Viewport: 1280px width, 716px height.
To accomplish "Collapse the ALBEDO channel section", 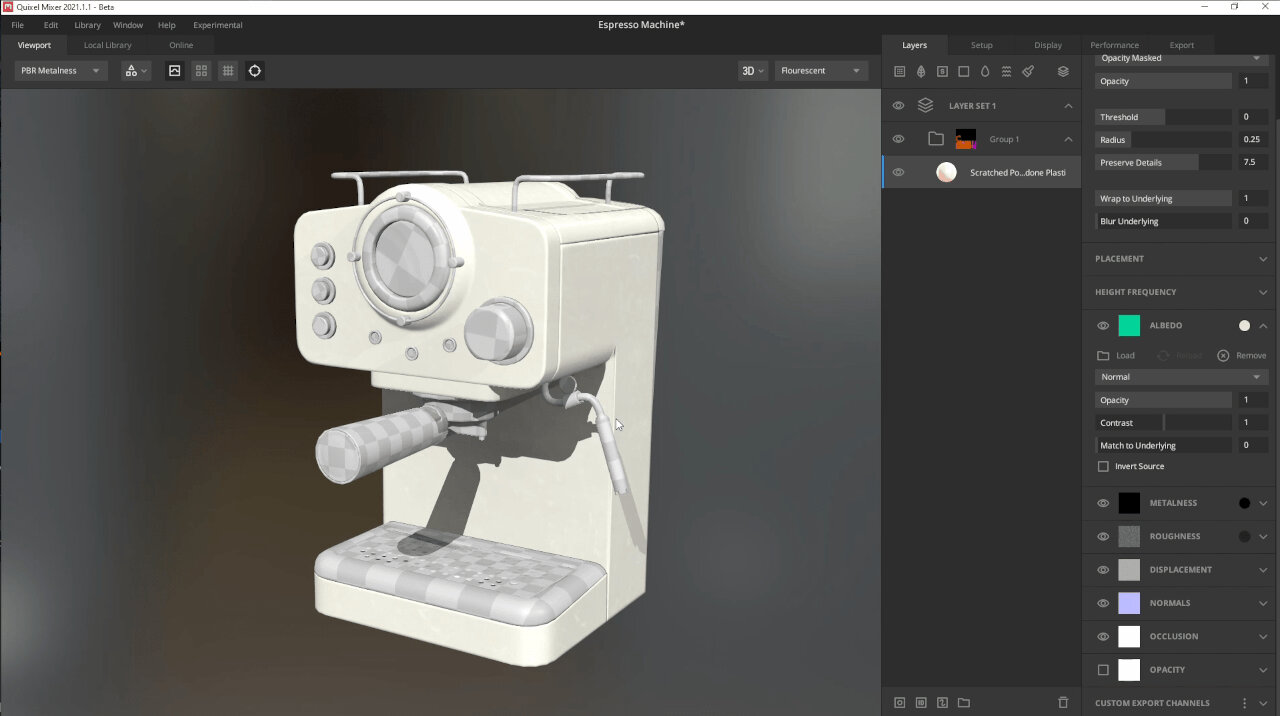I will 1264,325.
